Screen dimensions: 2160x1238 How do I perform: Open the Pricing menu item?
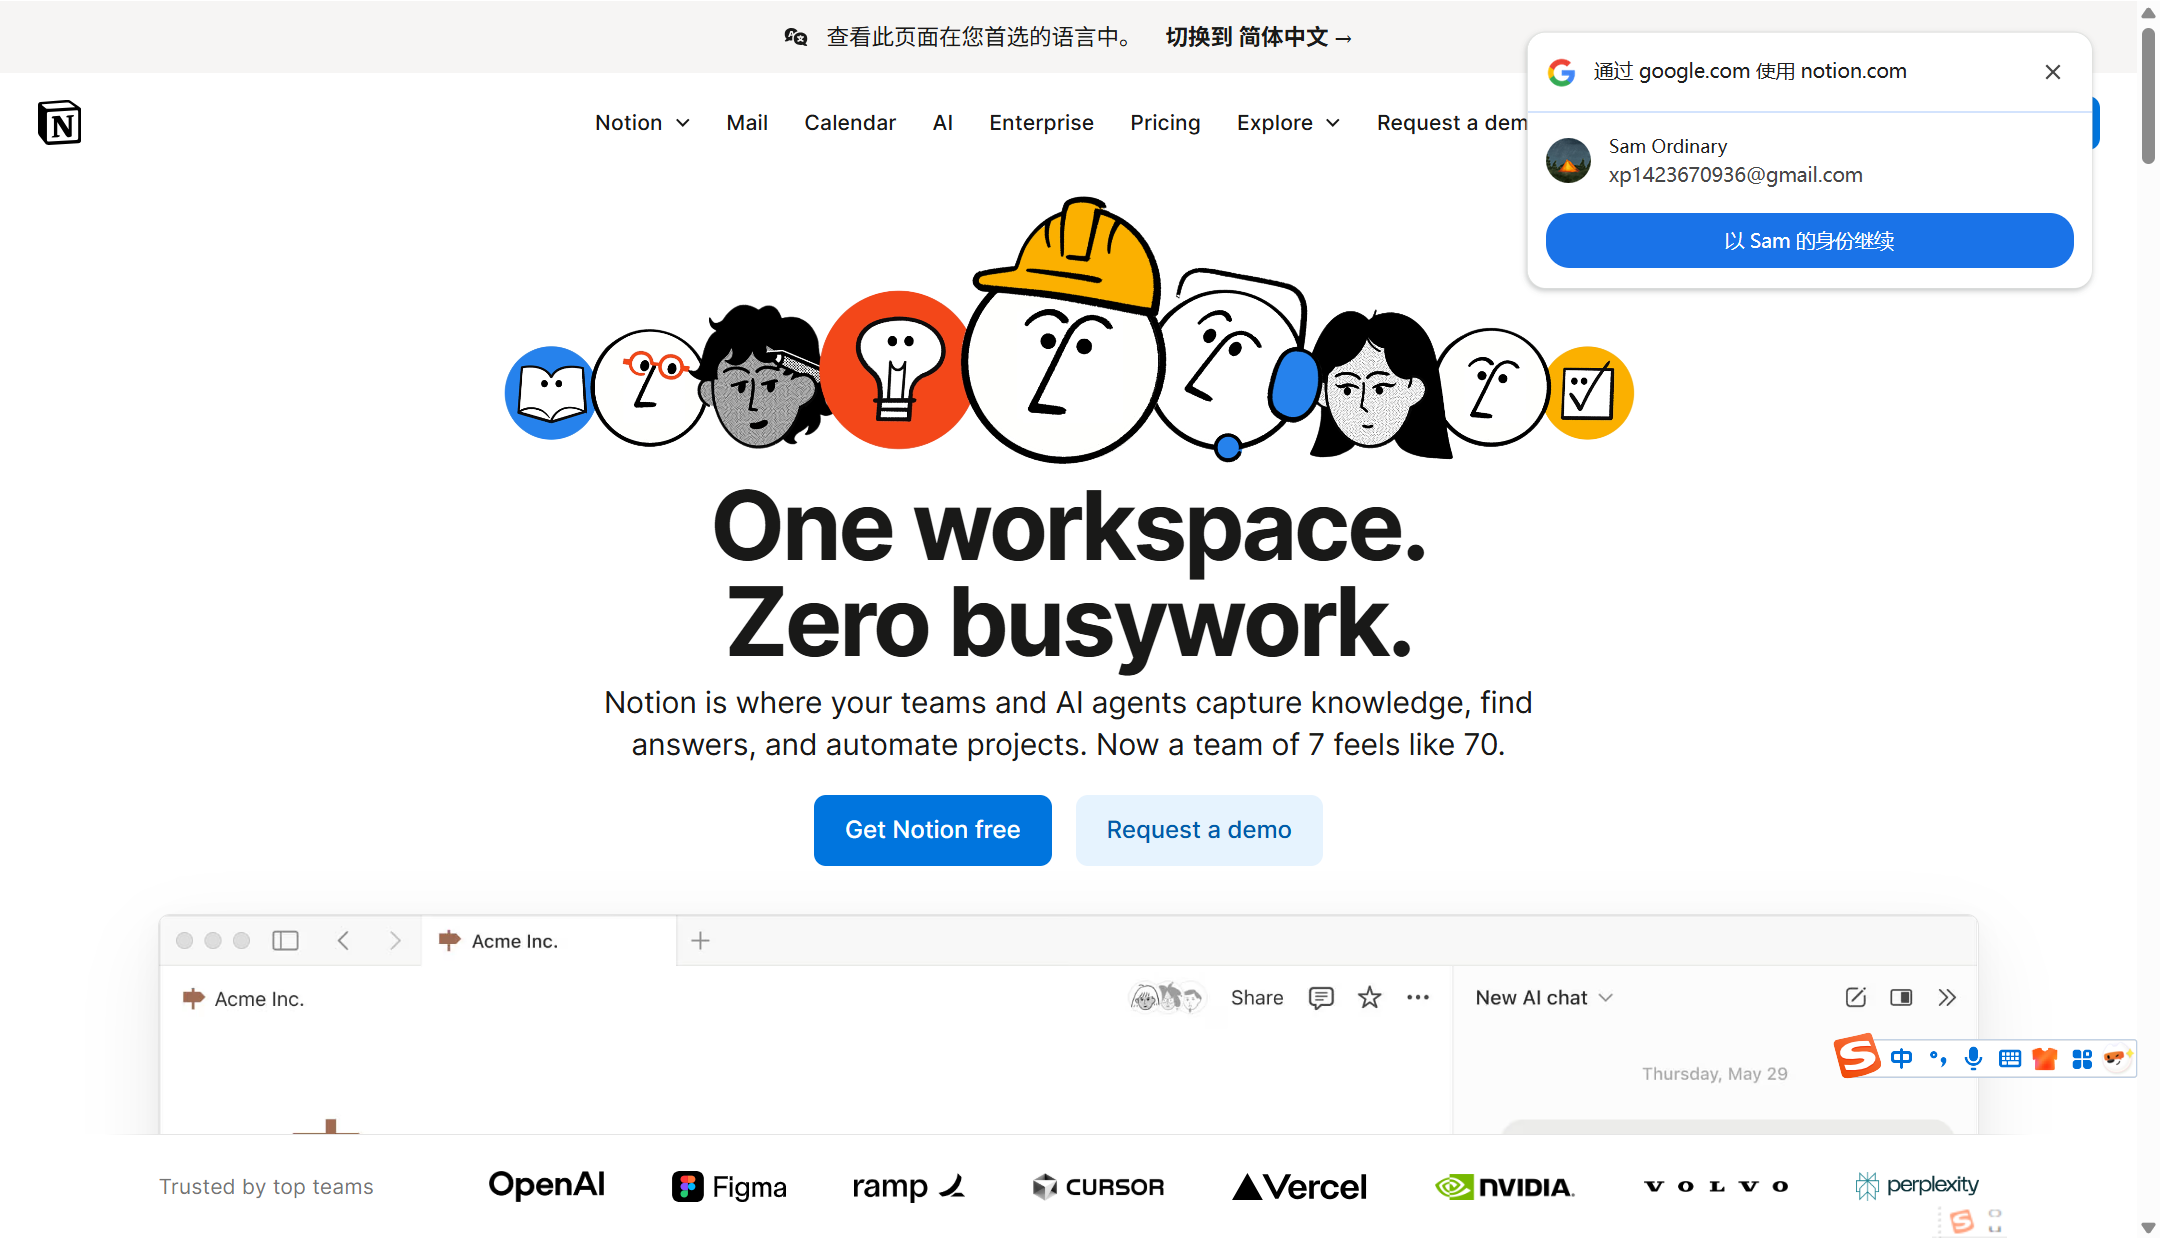(x=1165, y=122)
